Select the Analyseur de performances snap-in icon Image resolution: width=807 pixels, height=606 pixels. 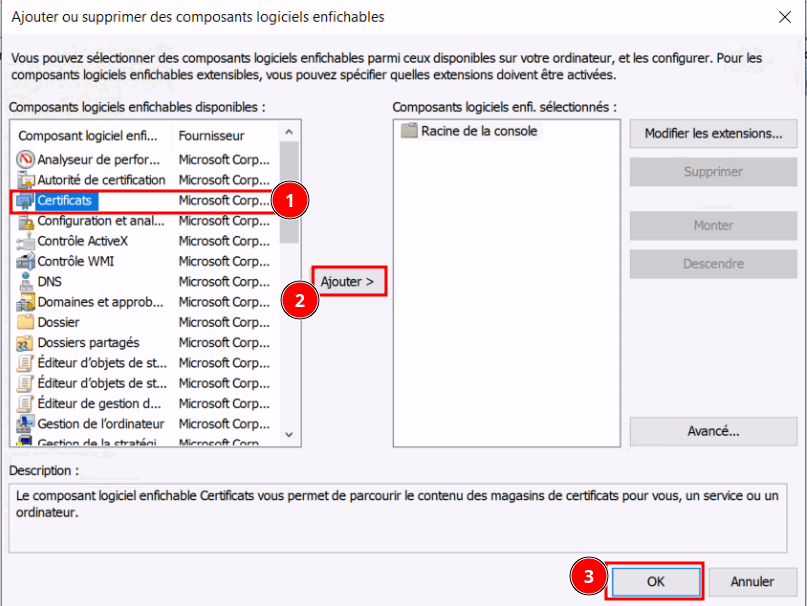tap(26, 159)
